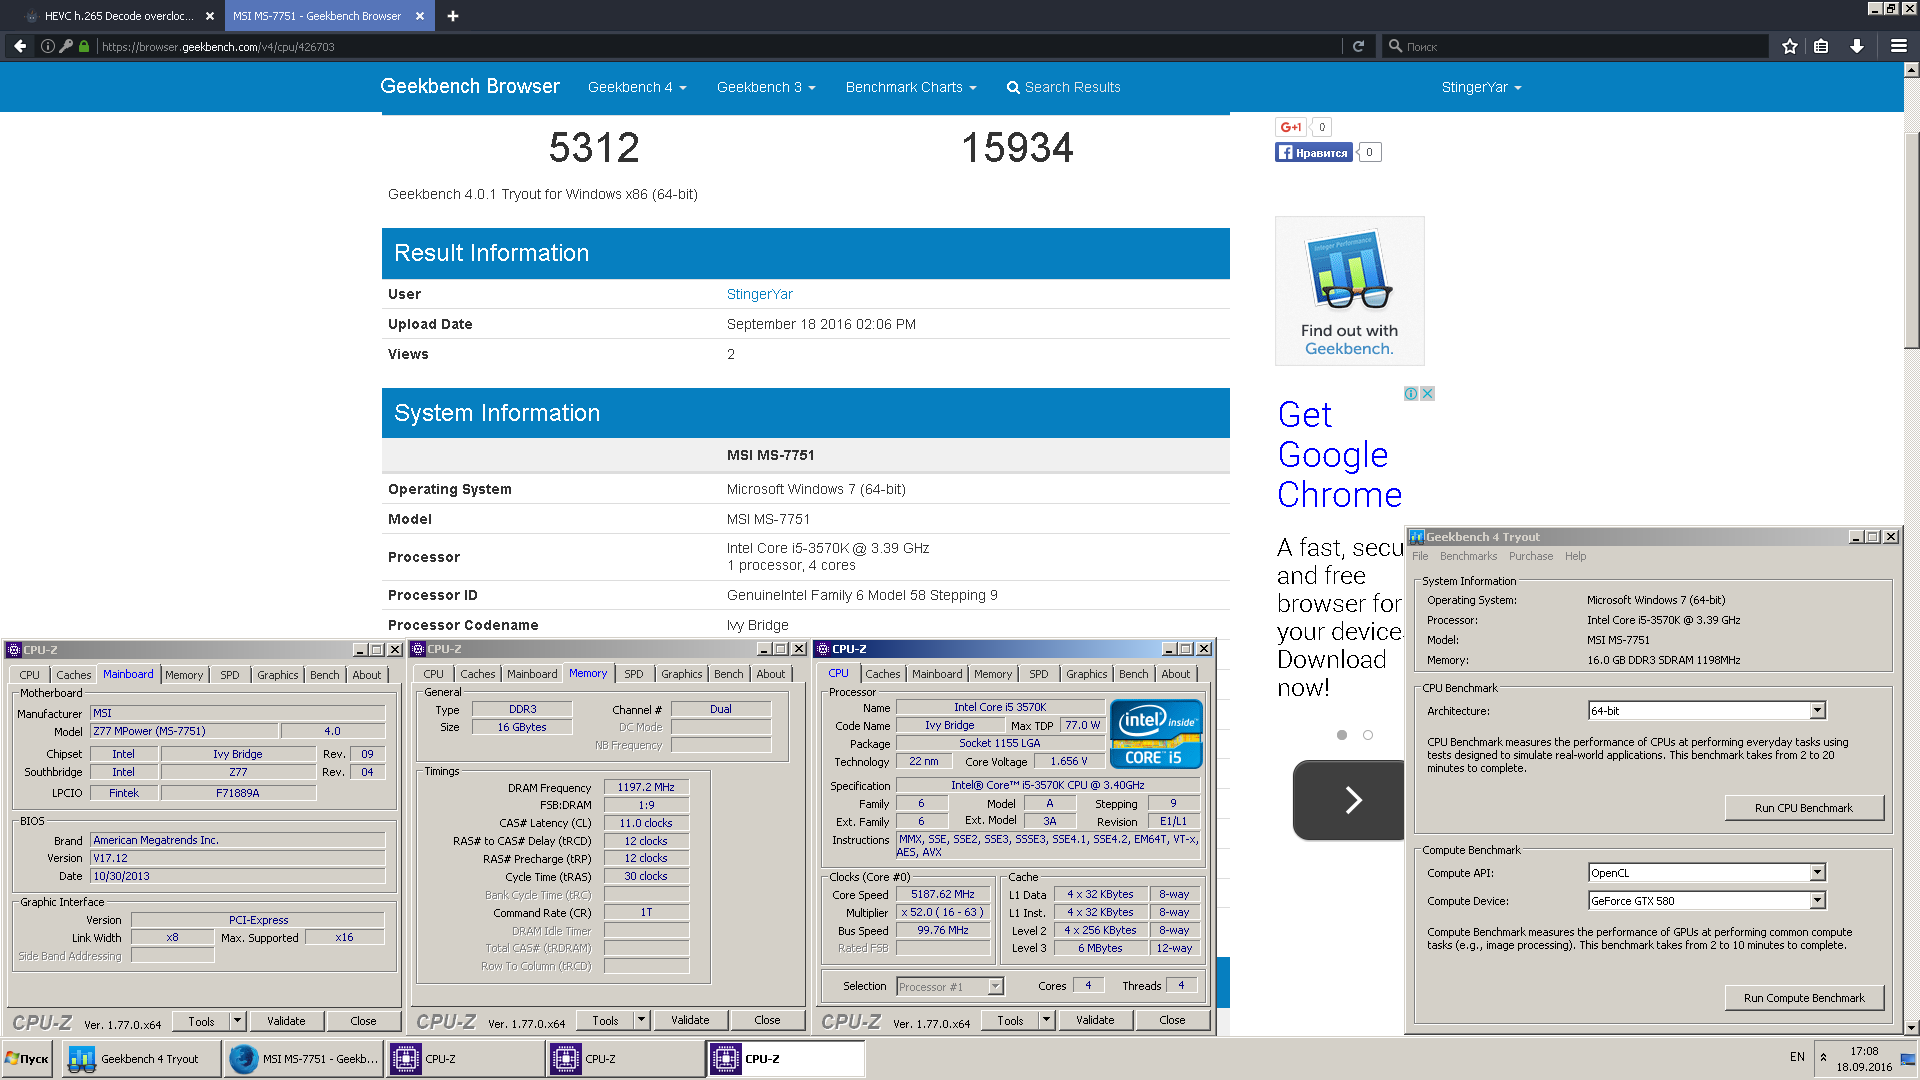
Task: Open the Graphics tab in active CPU-Z window
Action: [x=1086, y=674]
